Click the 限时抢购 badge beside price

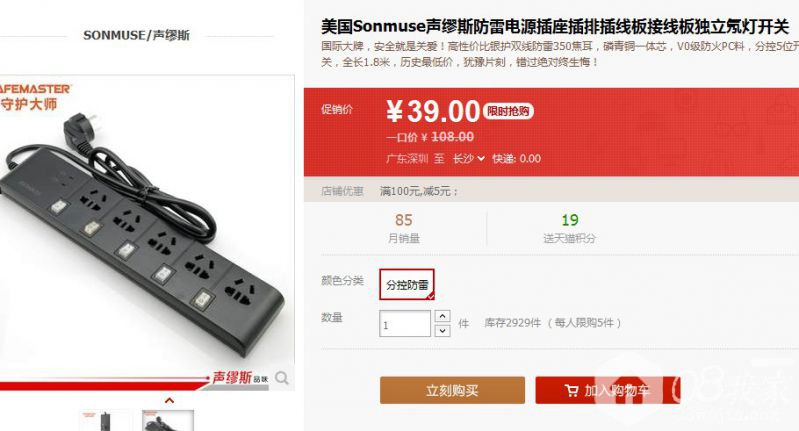[508, 111]
